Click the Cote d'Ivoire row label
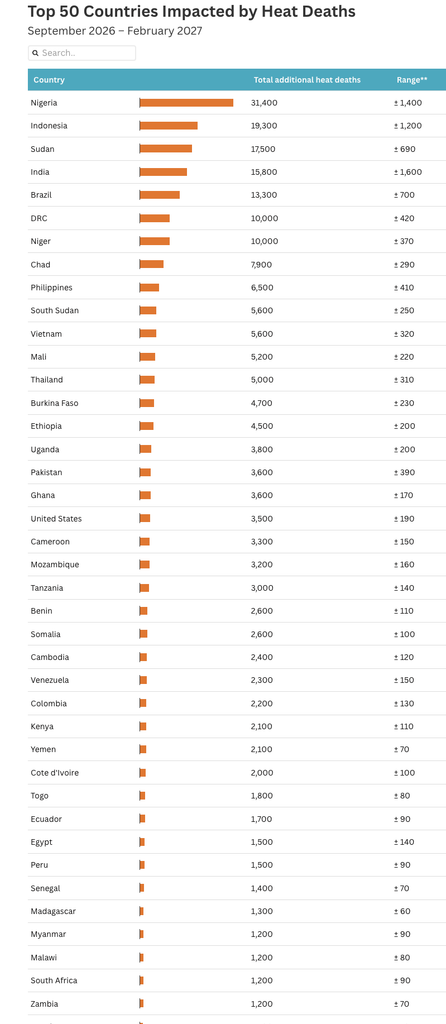 click(55, 773)
